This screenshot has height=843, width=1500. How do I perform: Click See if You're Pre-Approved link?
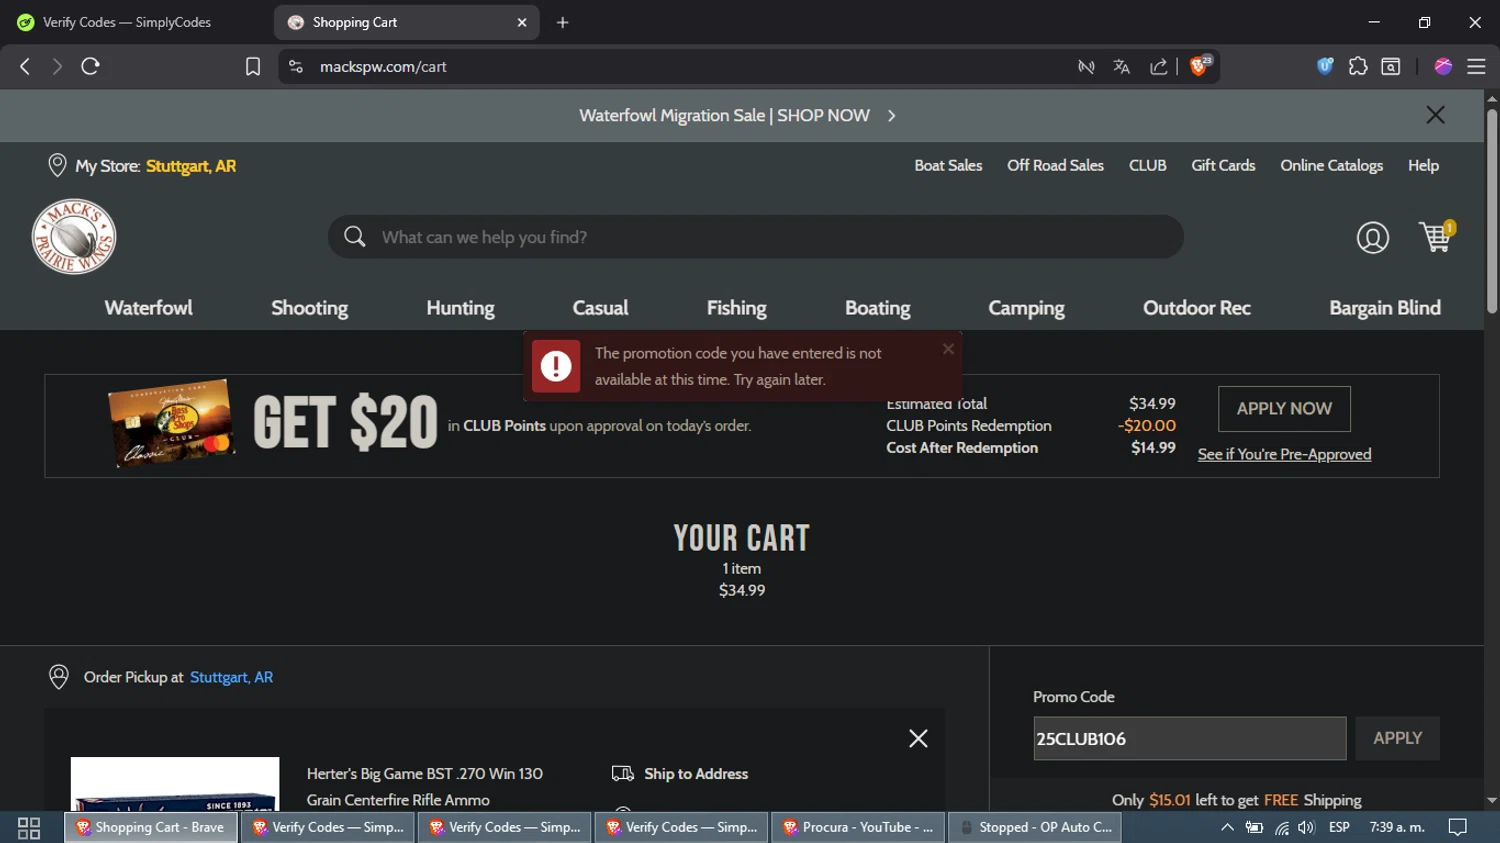(x=1284, y=454)
